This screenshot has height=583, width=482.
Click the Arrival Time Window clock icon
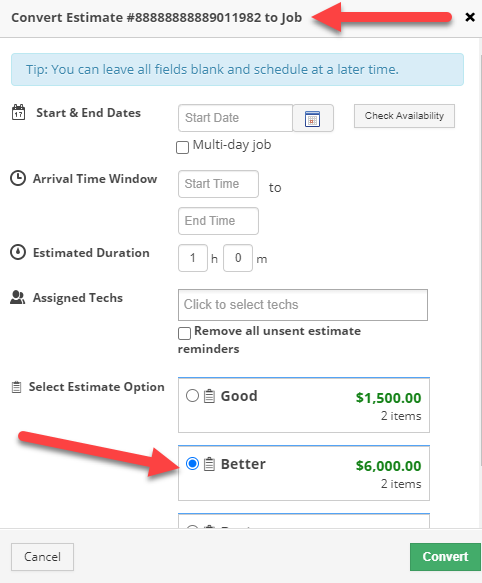coord(18,178)
